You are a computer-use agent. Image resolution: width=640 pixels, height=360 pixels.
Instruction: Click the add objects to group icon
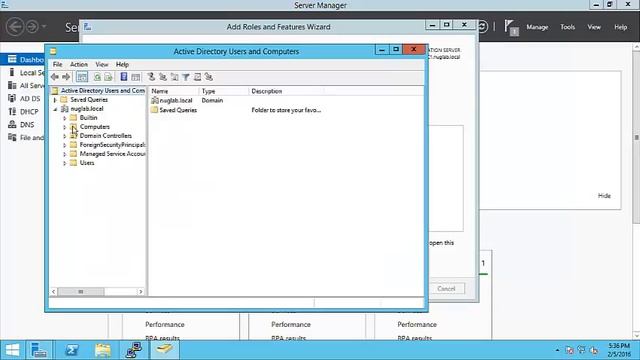point(209,77)
